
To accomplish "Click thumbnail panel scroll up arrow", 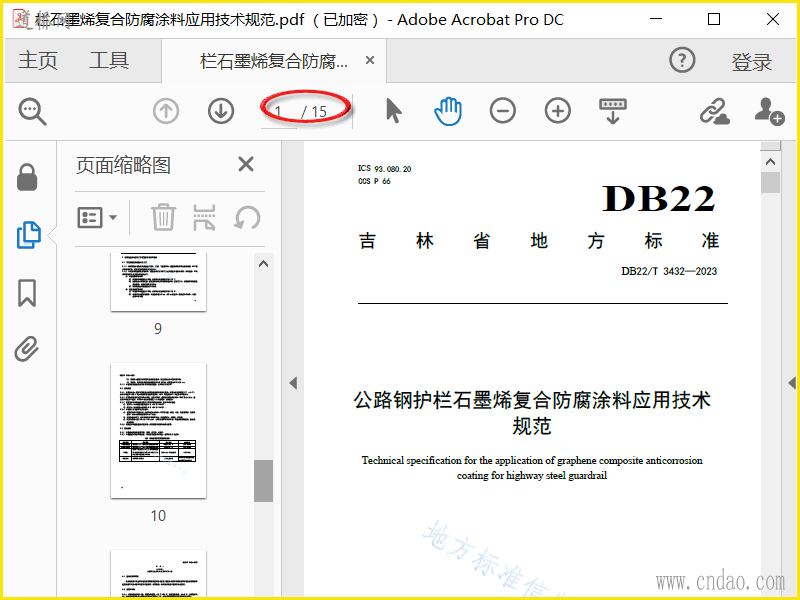I will click(263, 264).
